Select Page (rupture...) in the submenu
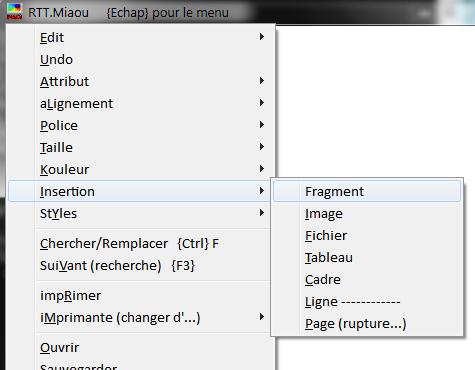Image resolution: width=475 pixels, height=370 pixels. click(x=367, y=323)
